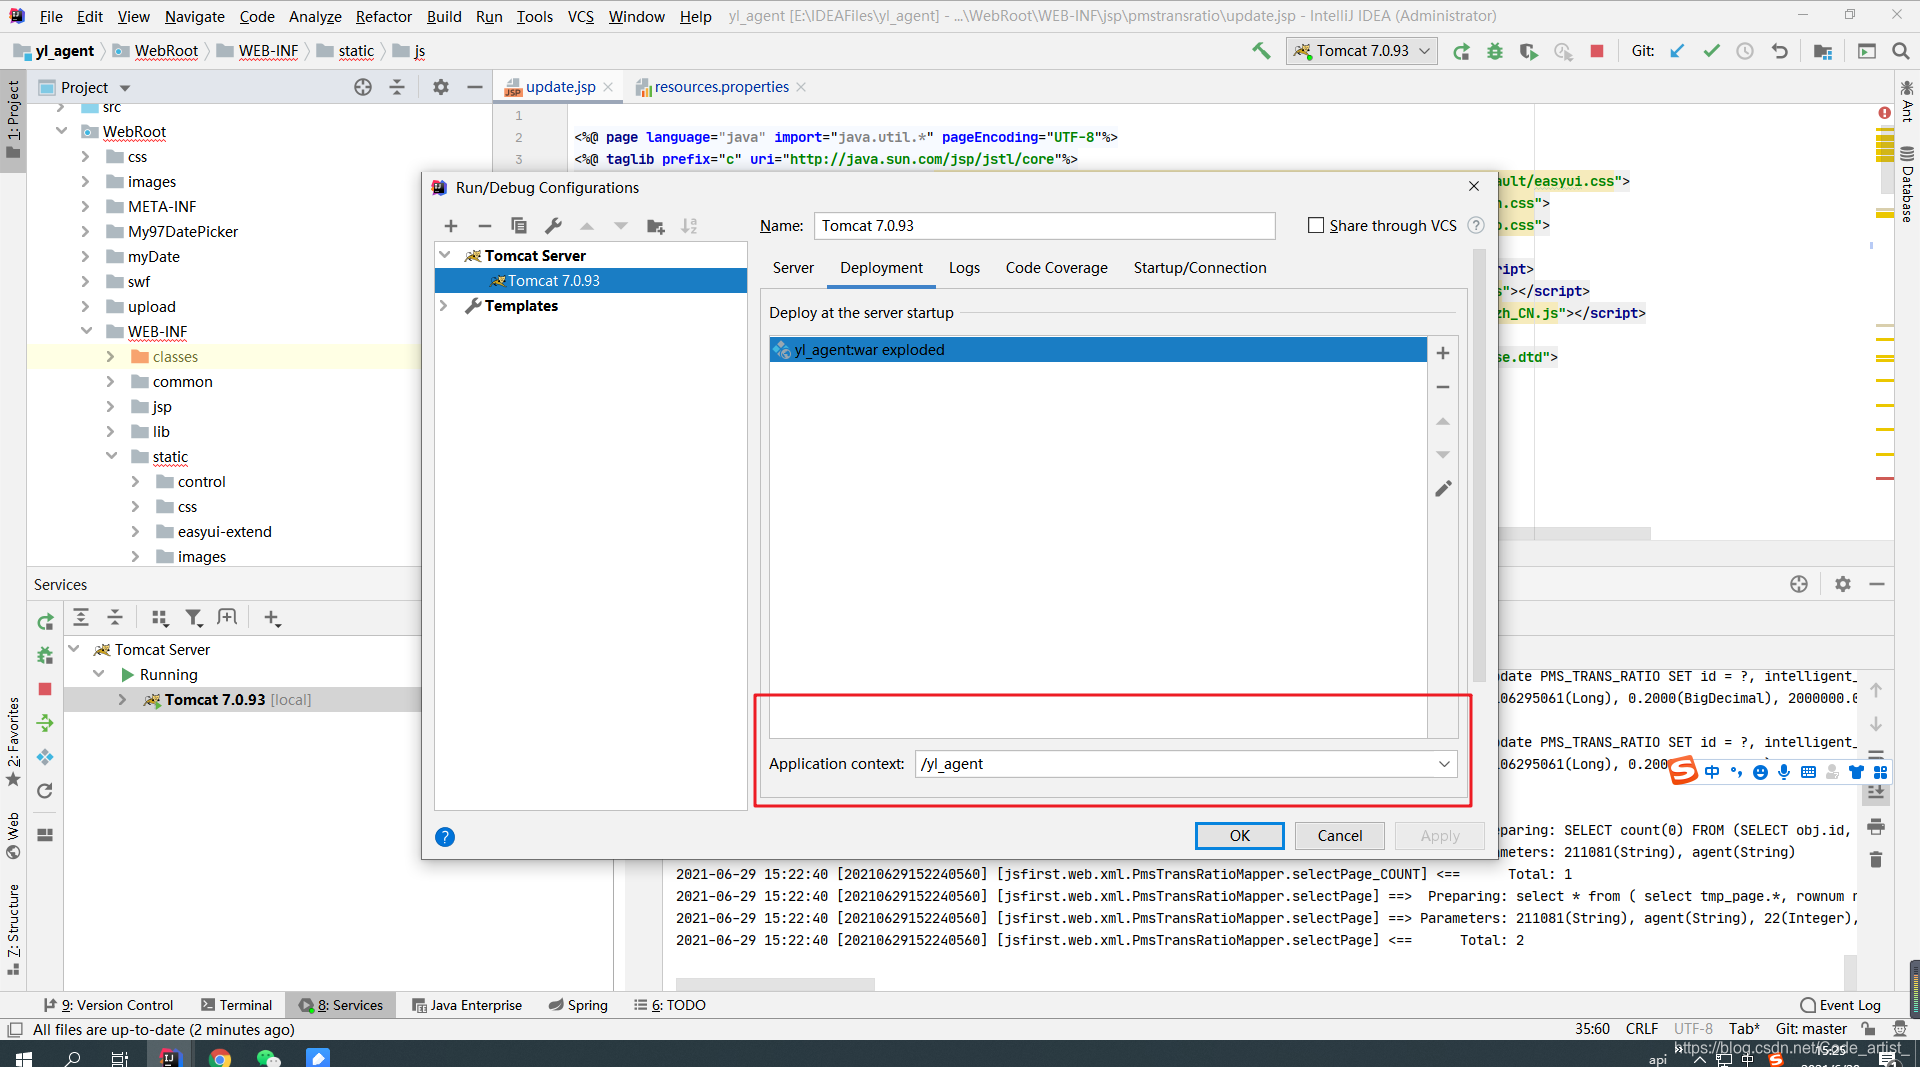Add service plus icon in Services toolbar
Screen dimensions: 1920x1067
(x=272, y=618)
